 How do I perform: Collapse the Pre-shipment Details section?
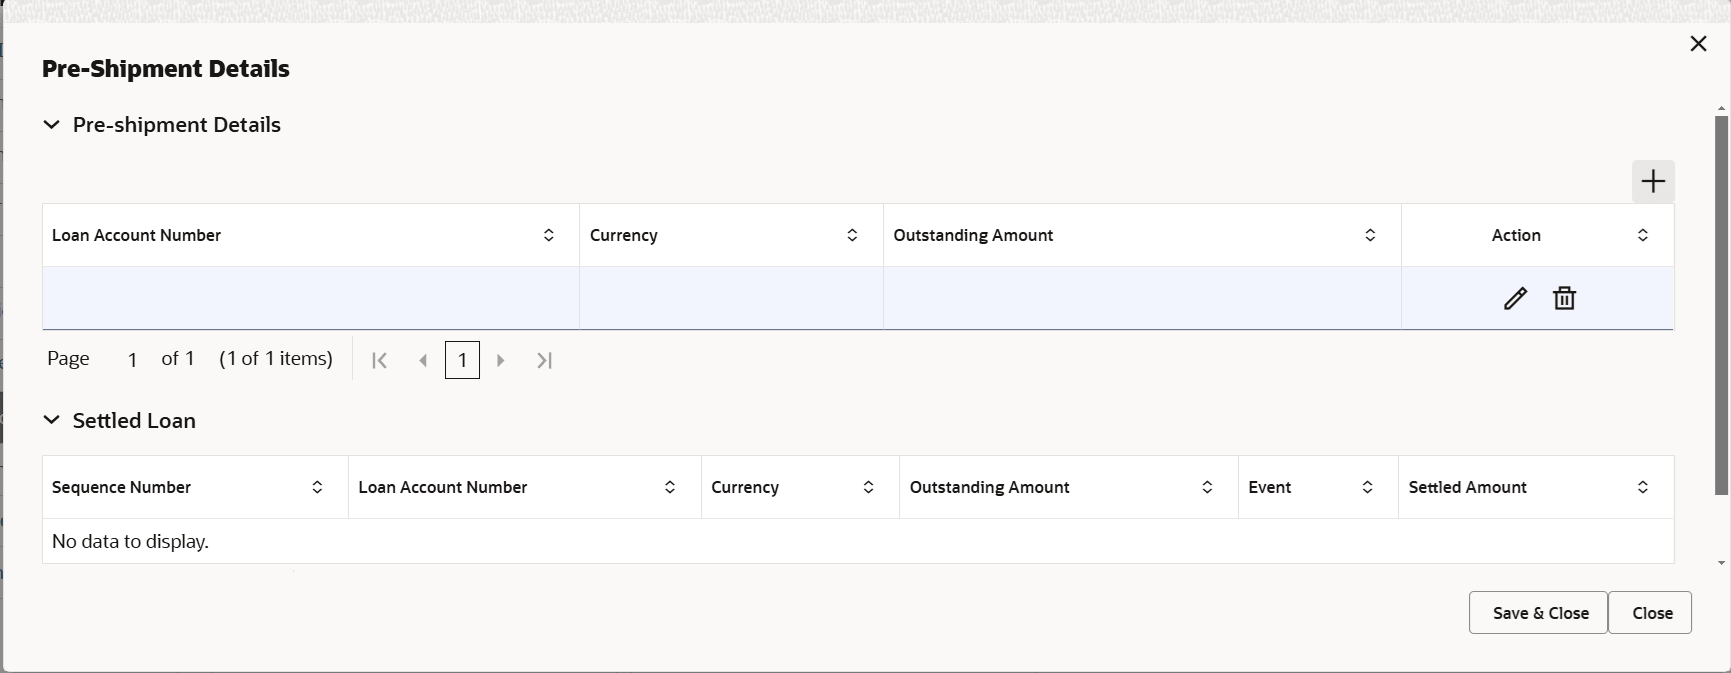tap(52, 125)
